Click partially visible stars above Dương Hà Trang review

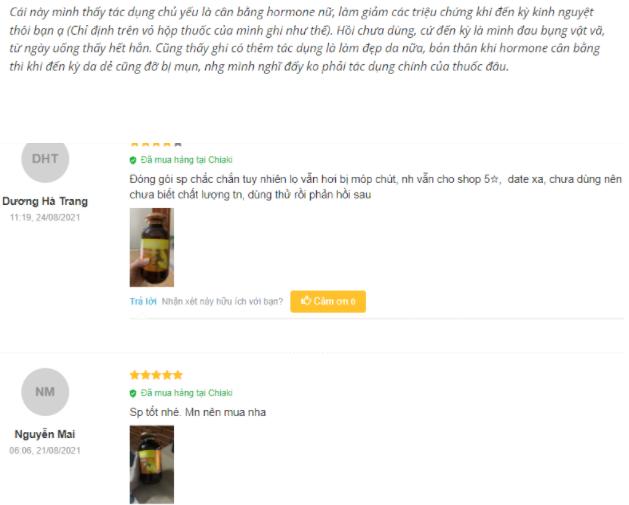(x=156, y=145)
